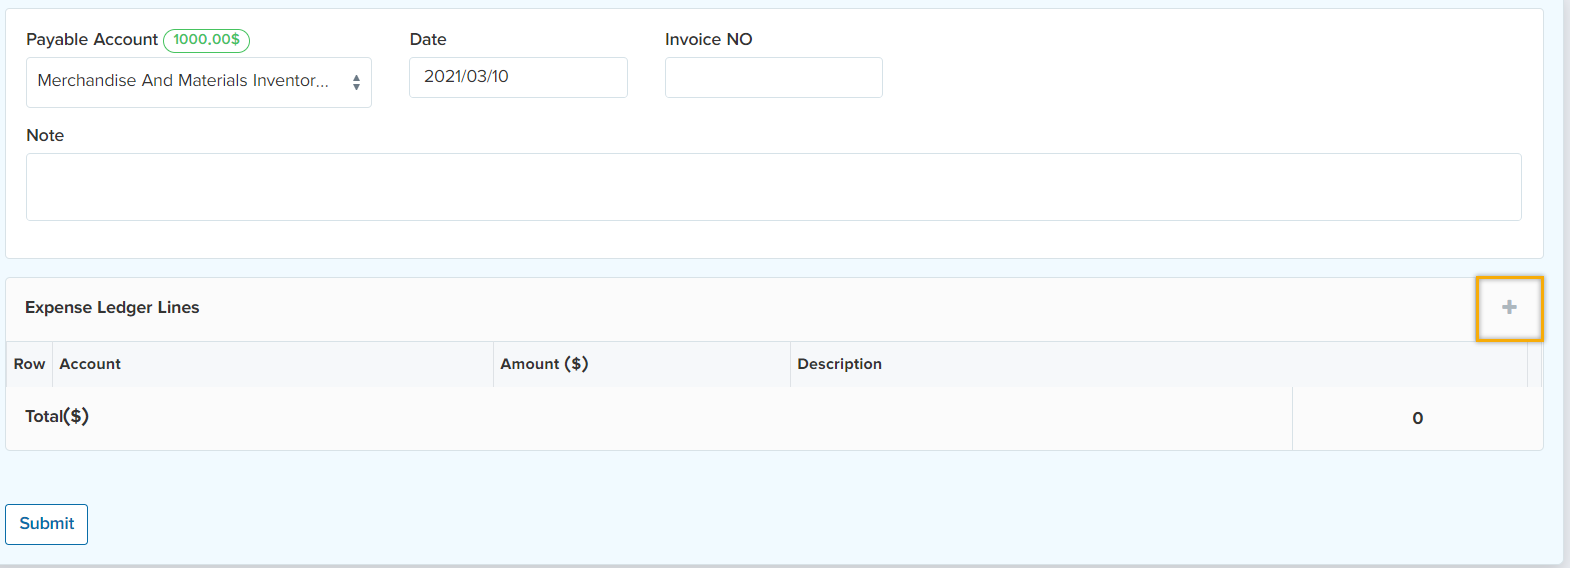1570x568 pixels.
Task: Add a new expense ledger line
Action: [x=1509, y=308]
